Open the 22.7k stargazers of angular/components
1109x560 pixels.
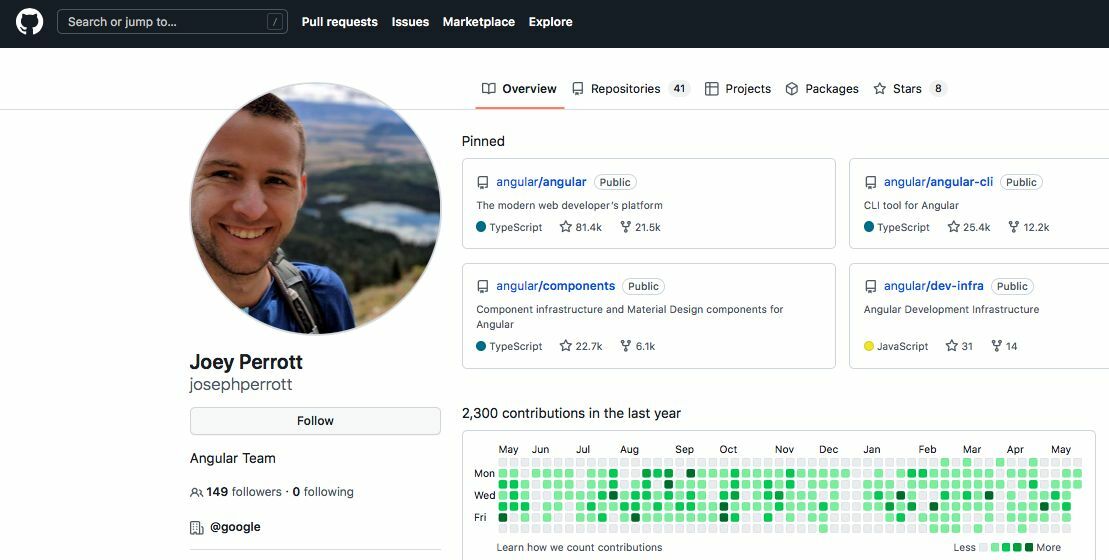(x=581, y=346)
